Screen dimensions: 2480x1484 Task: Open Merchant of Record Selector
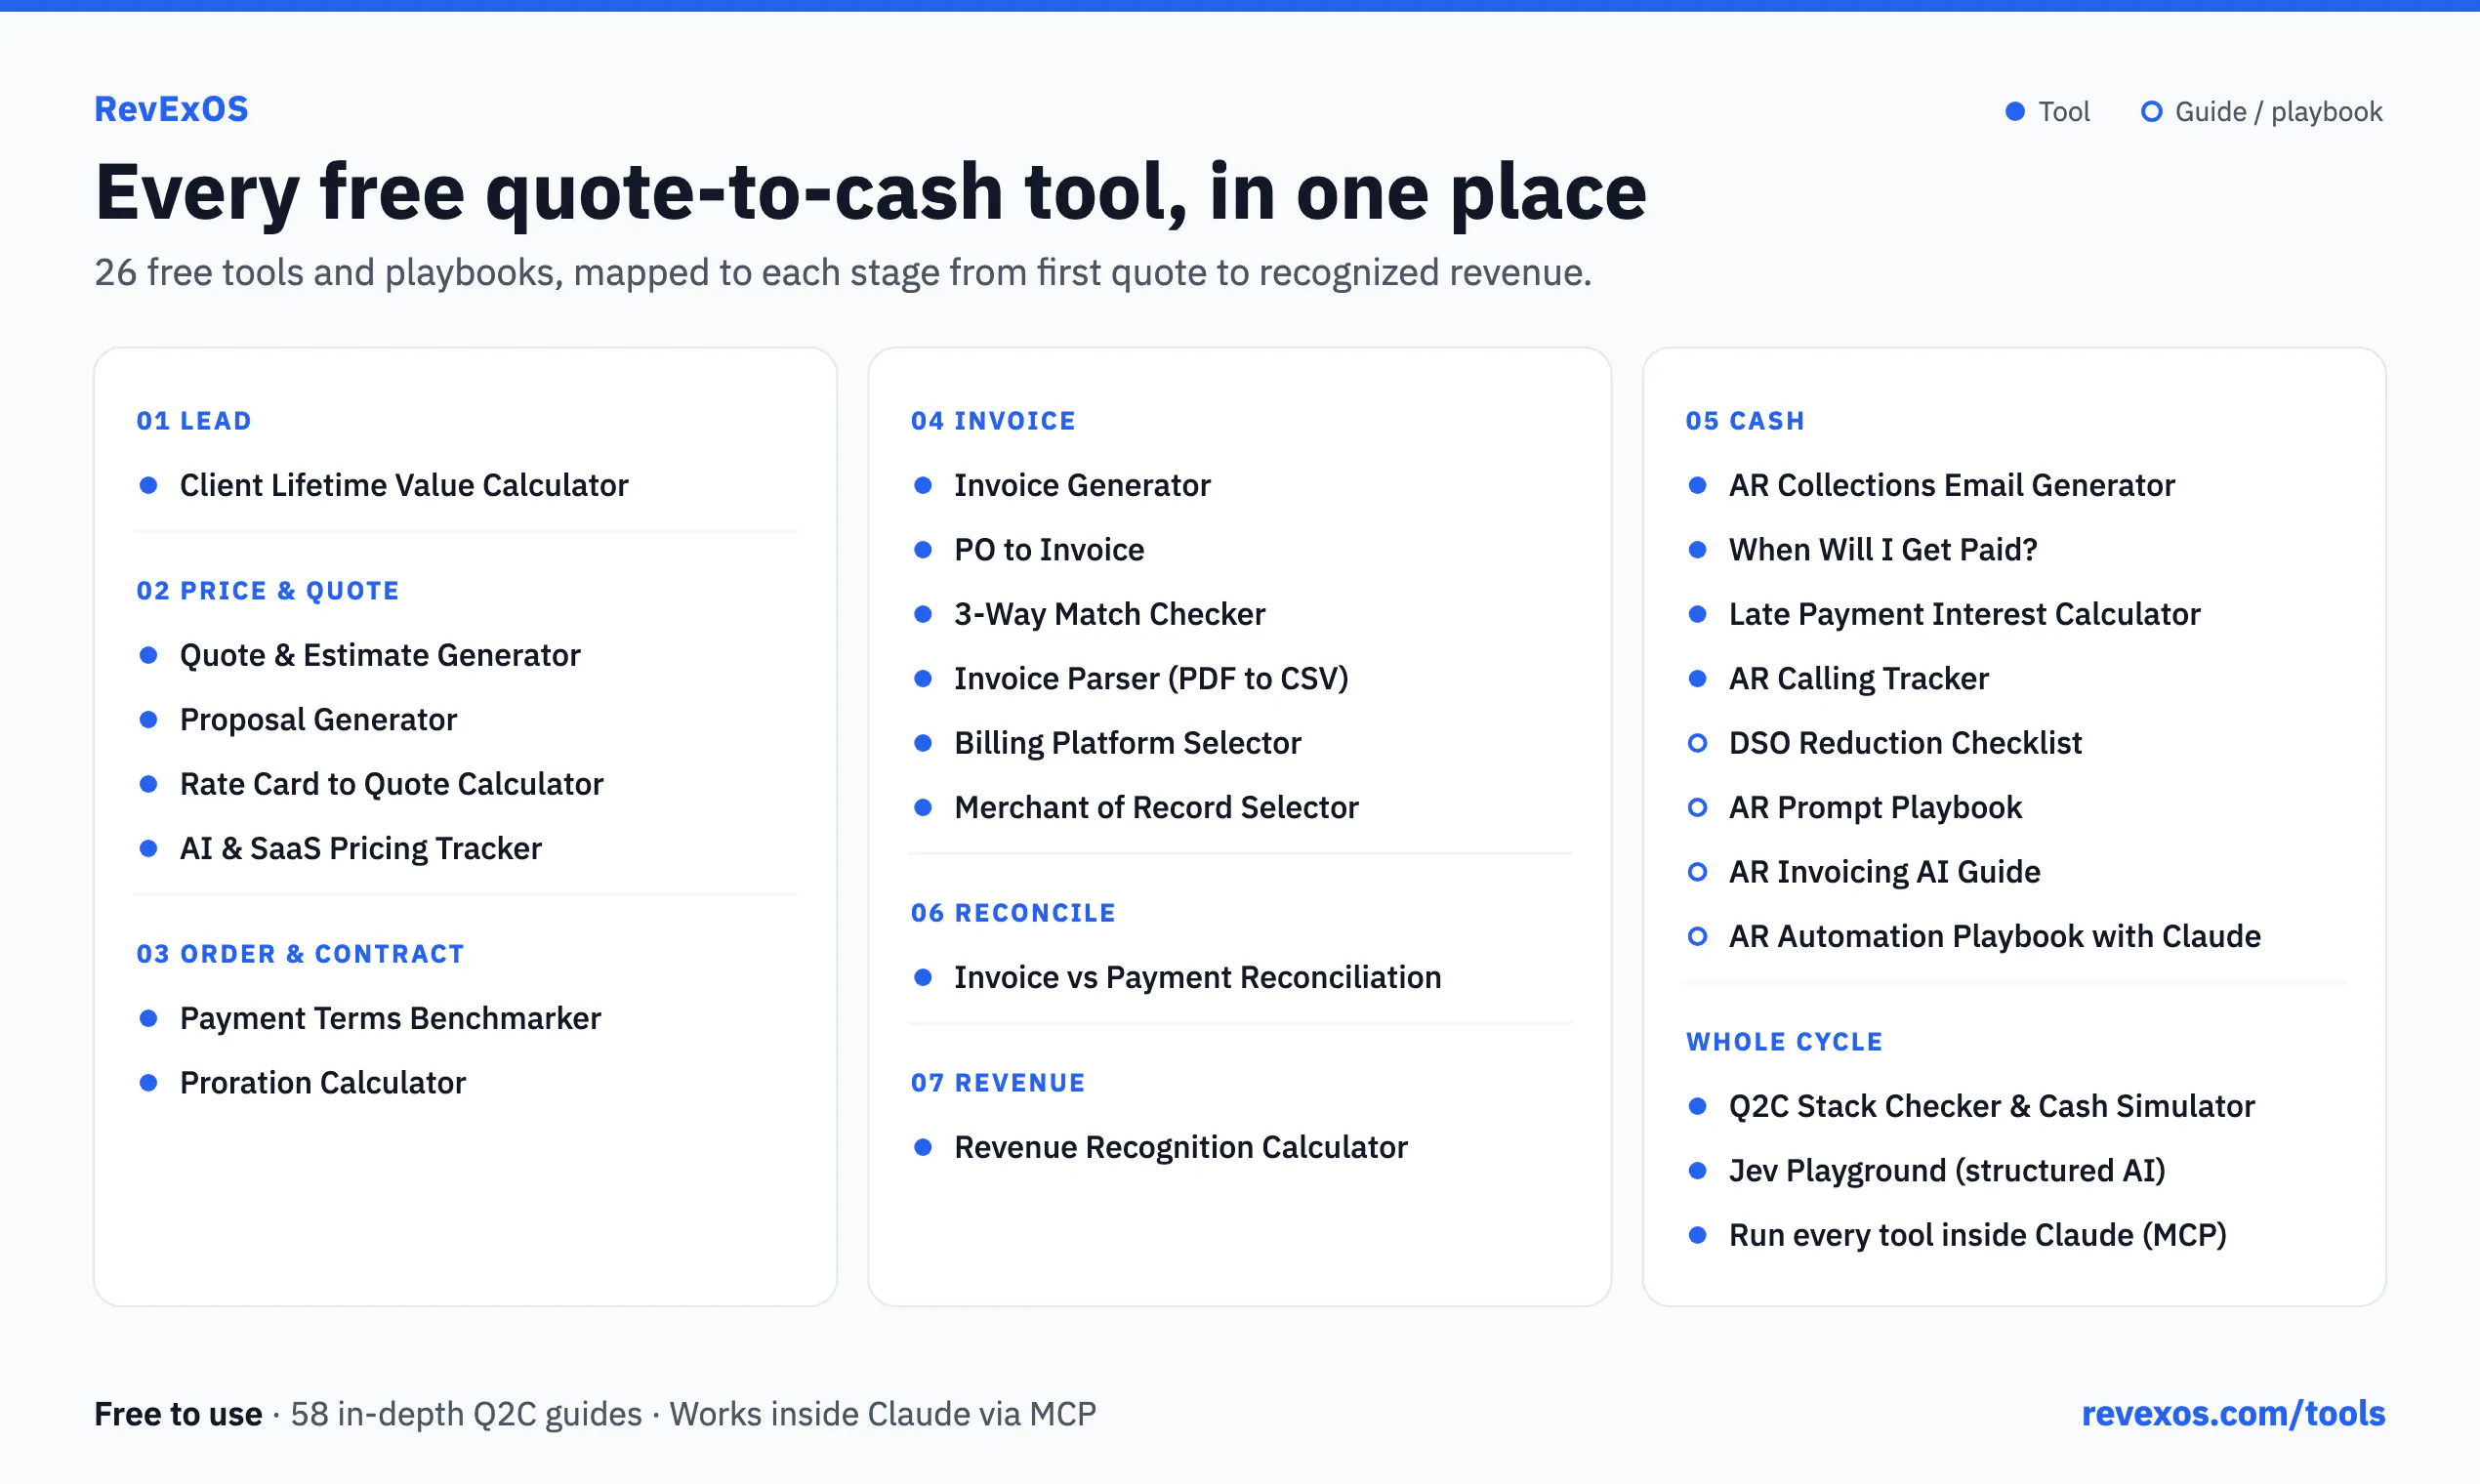coord(1156,807)
